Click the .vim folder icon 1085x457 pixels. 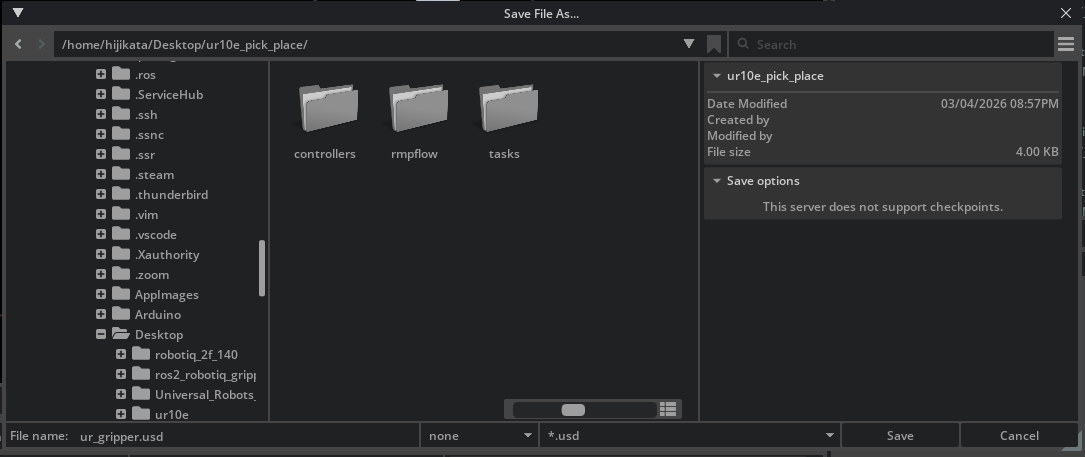click(x=121, y=215)
